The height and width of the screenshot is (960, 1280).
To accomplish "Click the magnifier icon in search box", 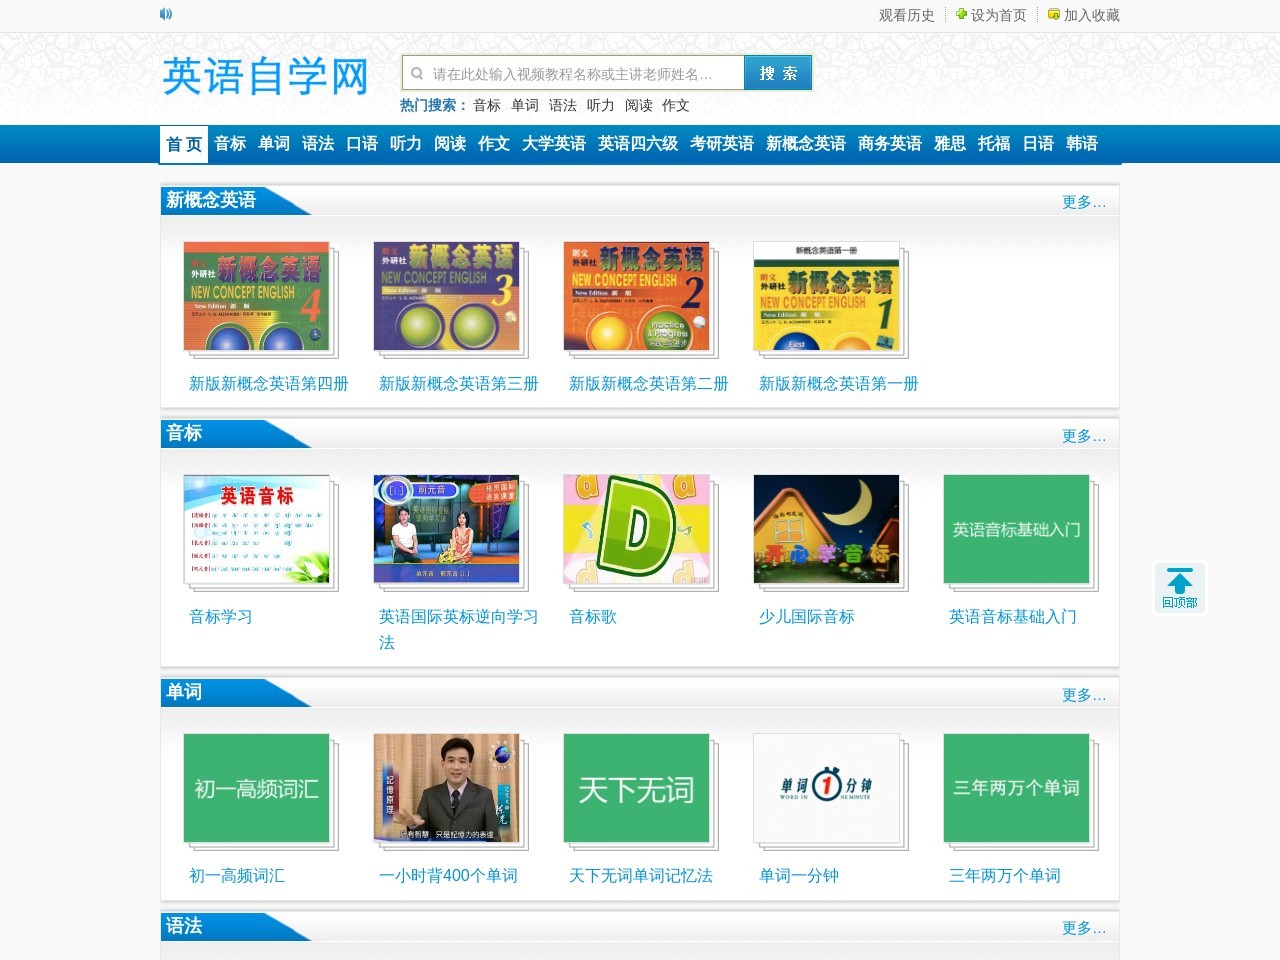I will 417,73.
